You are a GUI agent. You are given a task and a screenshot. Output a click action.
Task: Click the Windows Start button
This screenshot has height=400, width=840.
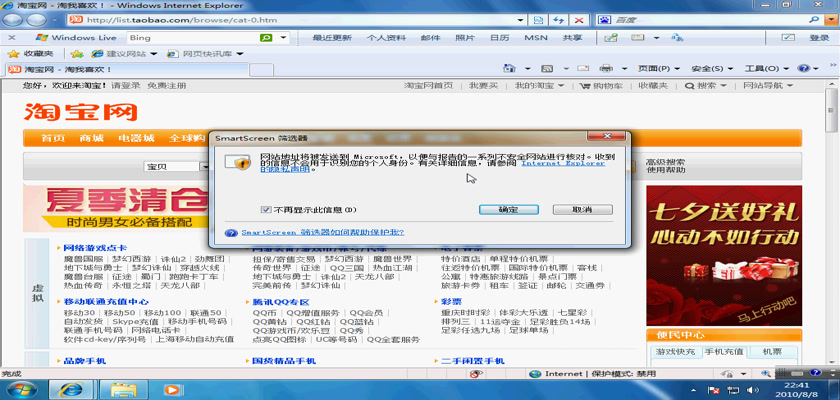click(x=20, y=389)
